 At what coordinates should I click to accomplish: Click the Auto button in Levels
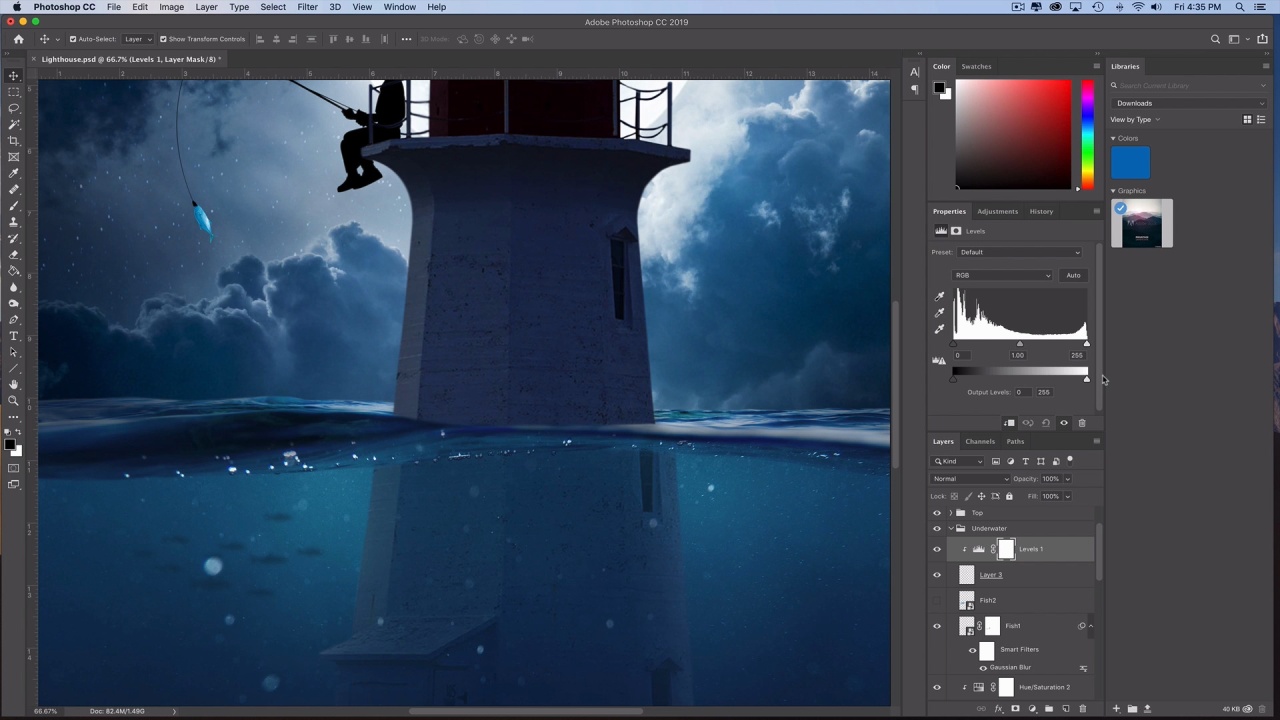pyautogui.click(x=1073, y=275)
